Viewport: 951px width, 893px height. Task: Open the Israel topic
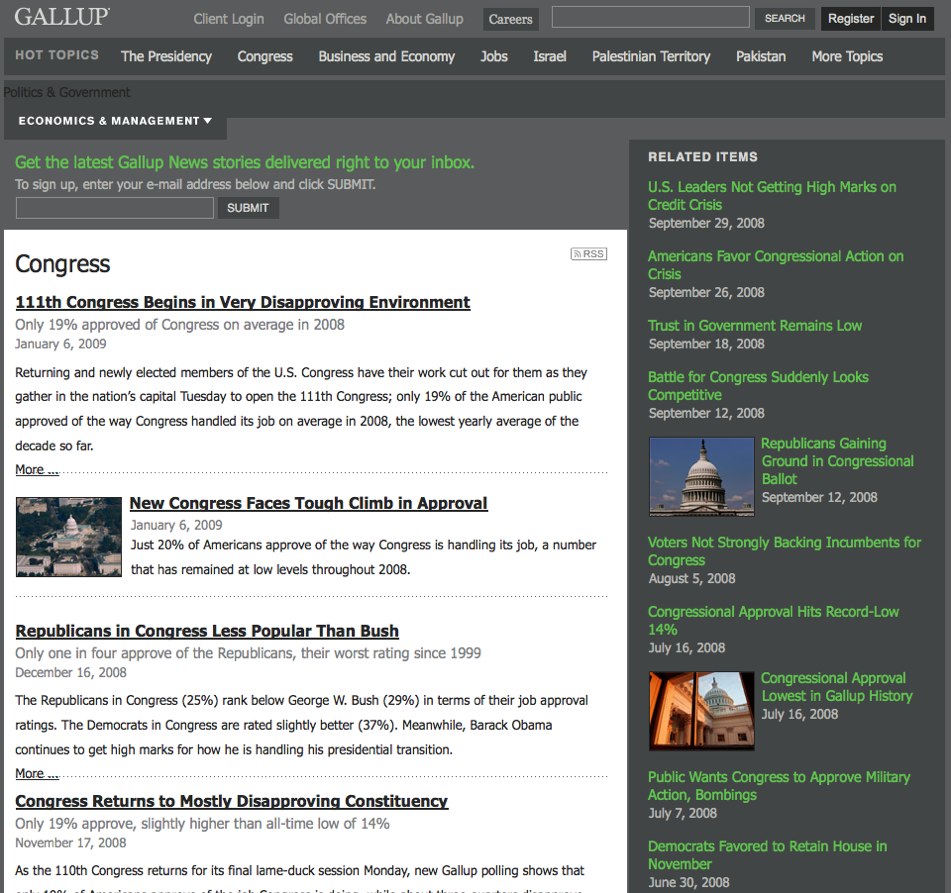coord(549,56)
